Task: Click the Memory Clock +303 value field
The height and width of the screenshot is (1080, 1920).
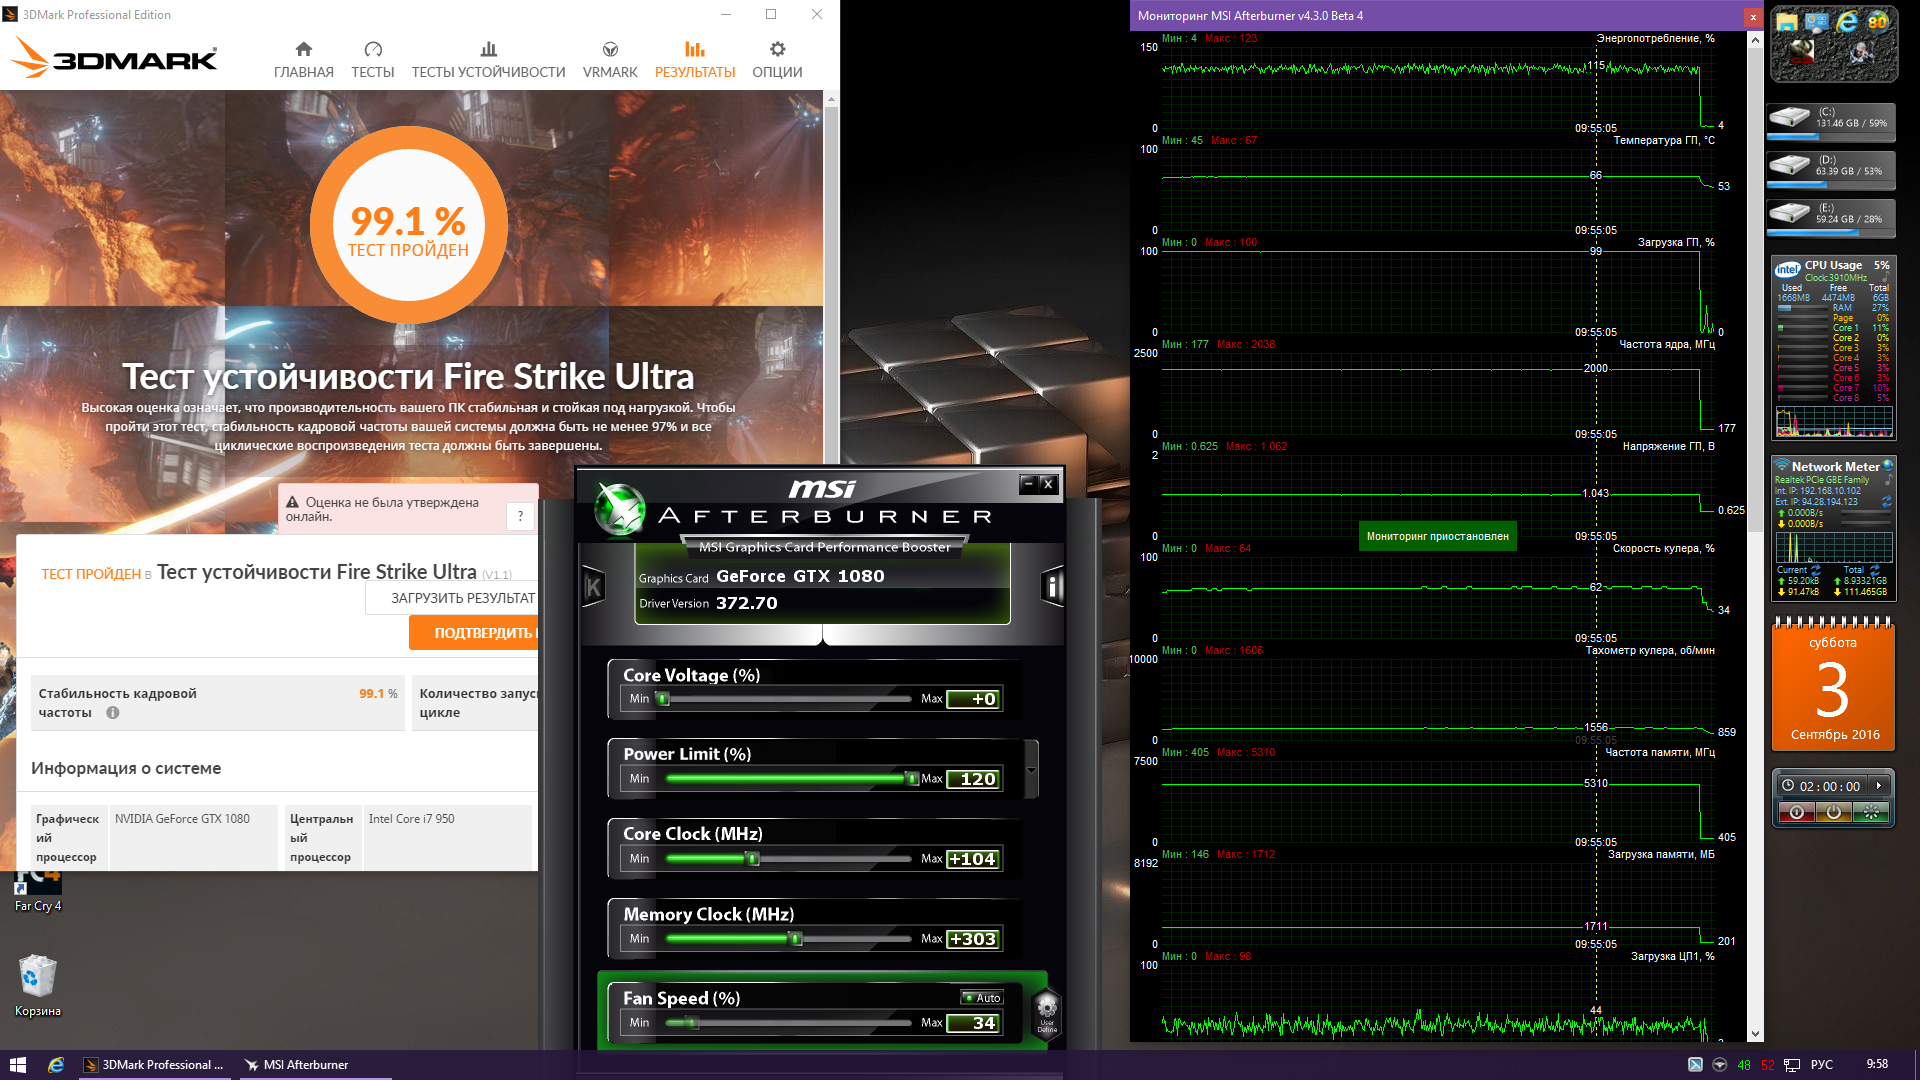Action: click(972, 939)
